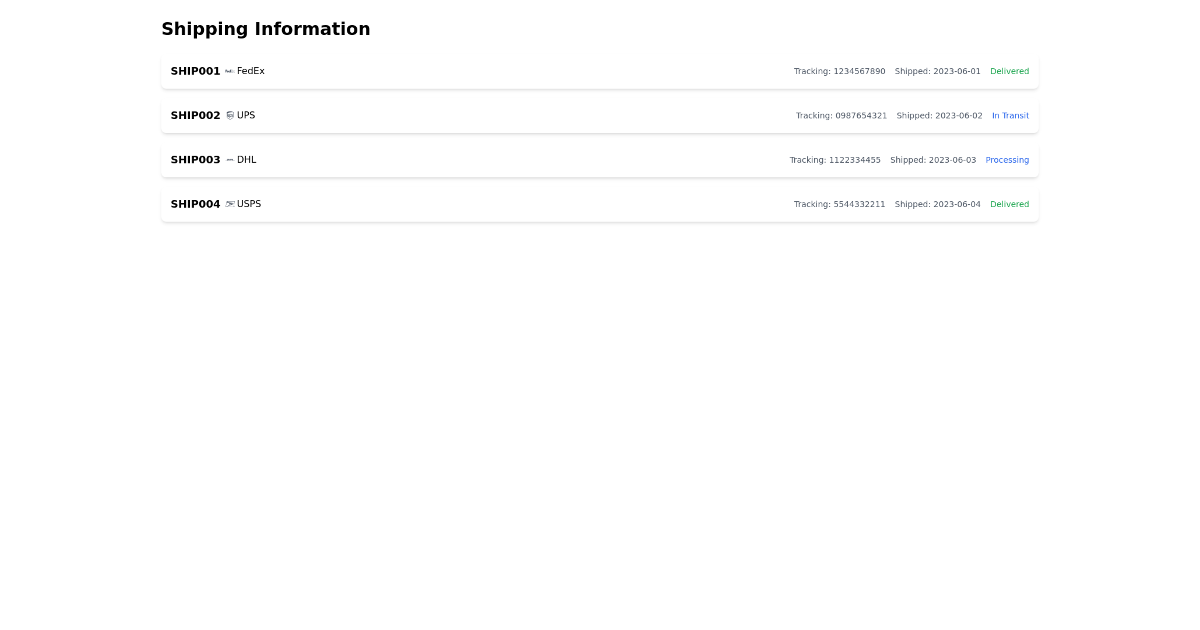The image size is (1200, 630).
Task: Click tracking number 0987654321
Action: pos(842,115)
